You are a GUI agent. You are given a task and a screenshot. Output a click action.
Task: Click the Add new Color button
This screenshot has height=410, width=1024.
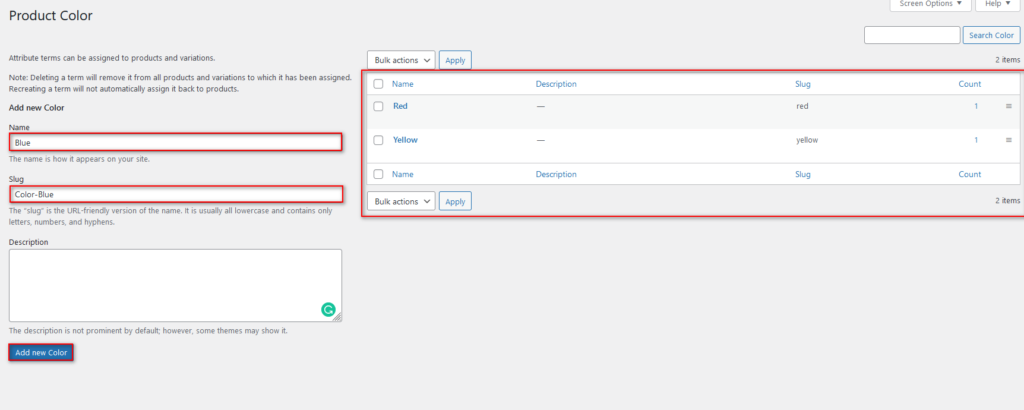[x=41, y=353]
